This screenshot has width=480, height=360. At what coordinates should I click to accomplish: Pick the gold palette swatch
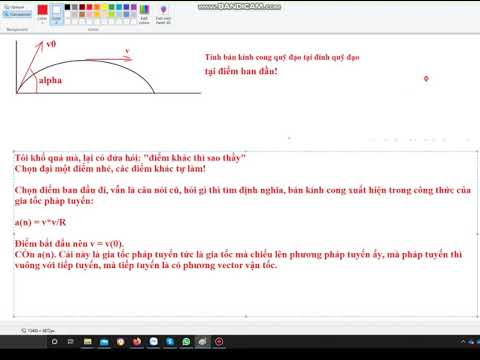[97, 14]
